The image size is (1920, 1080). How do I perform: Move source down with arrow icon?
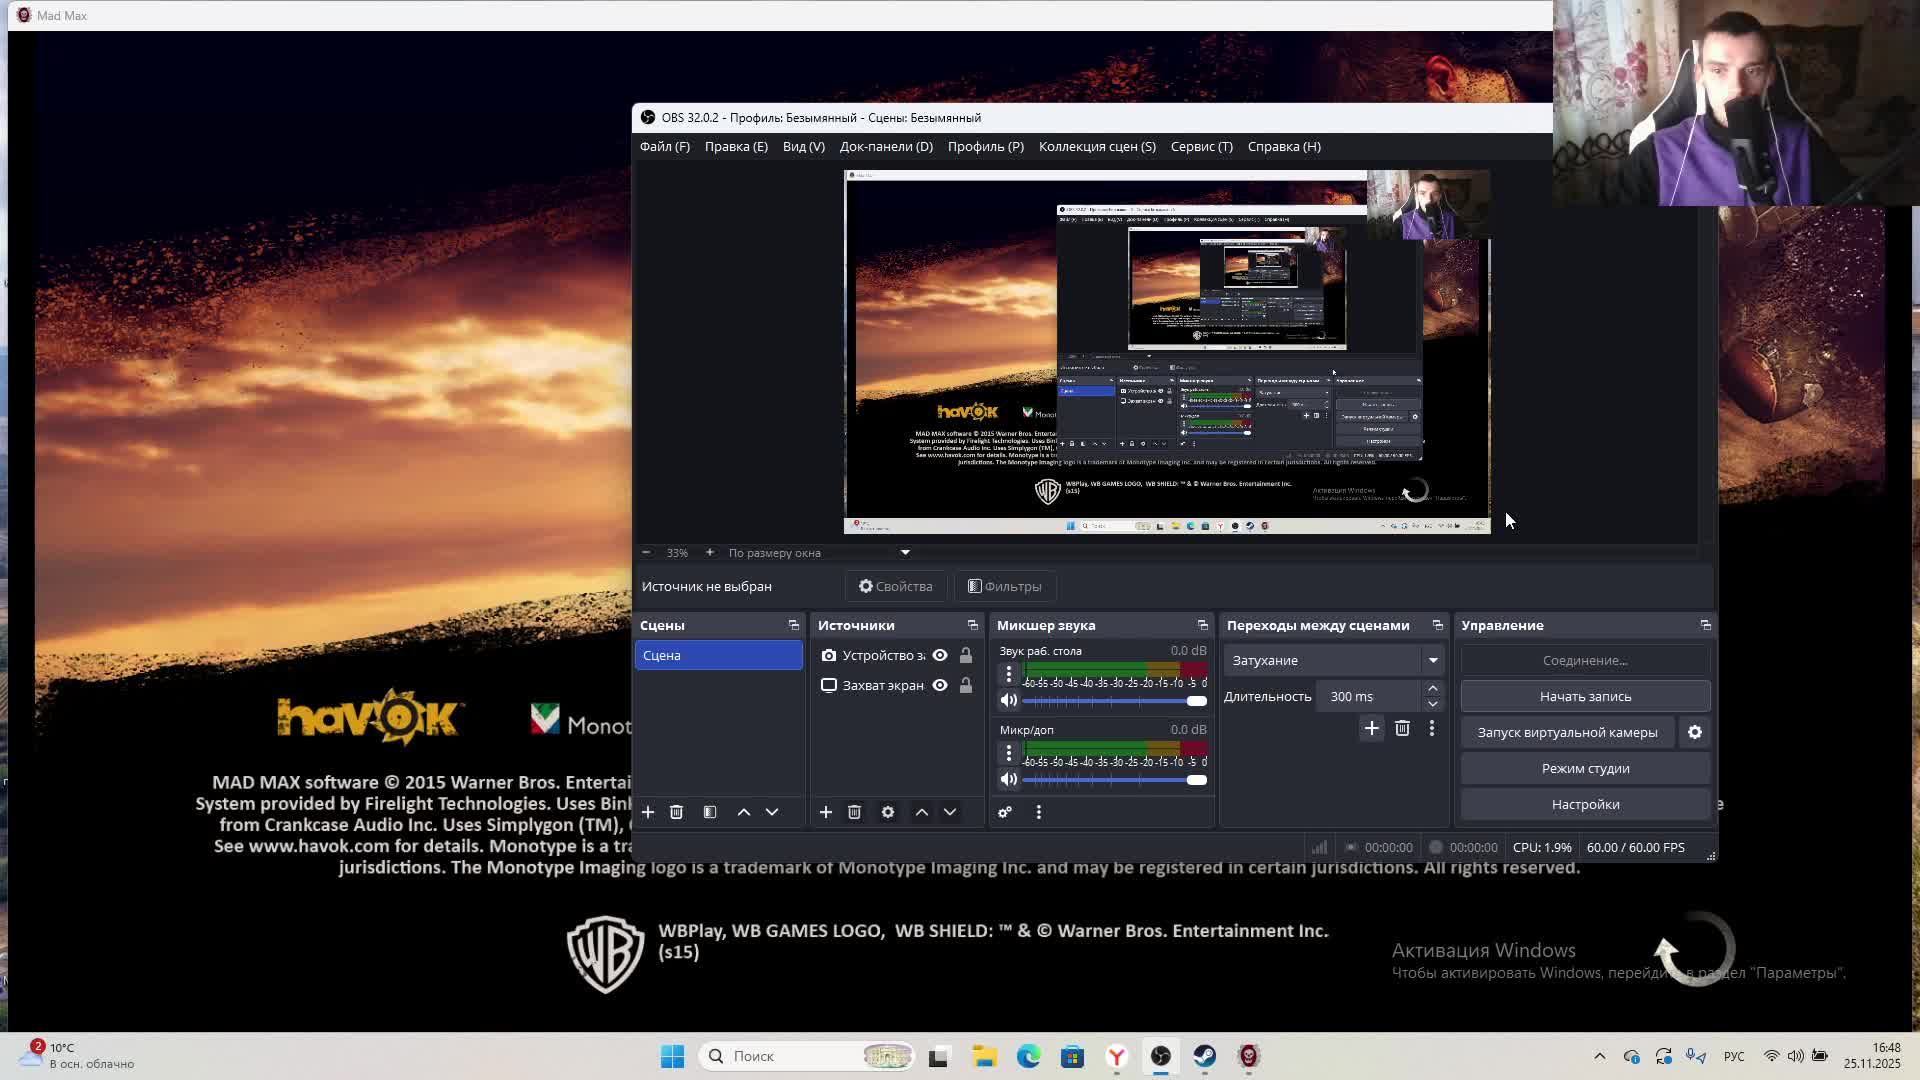point(950,812)
